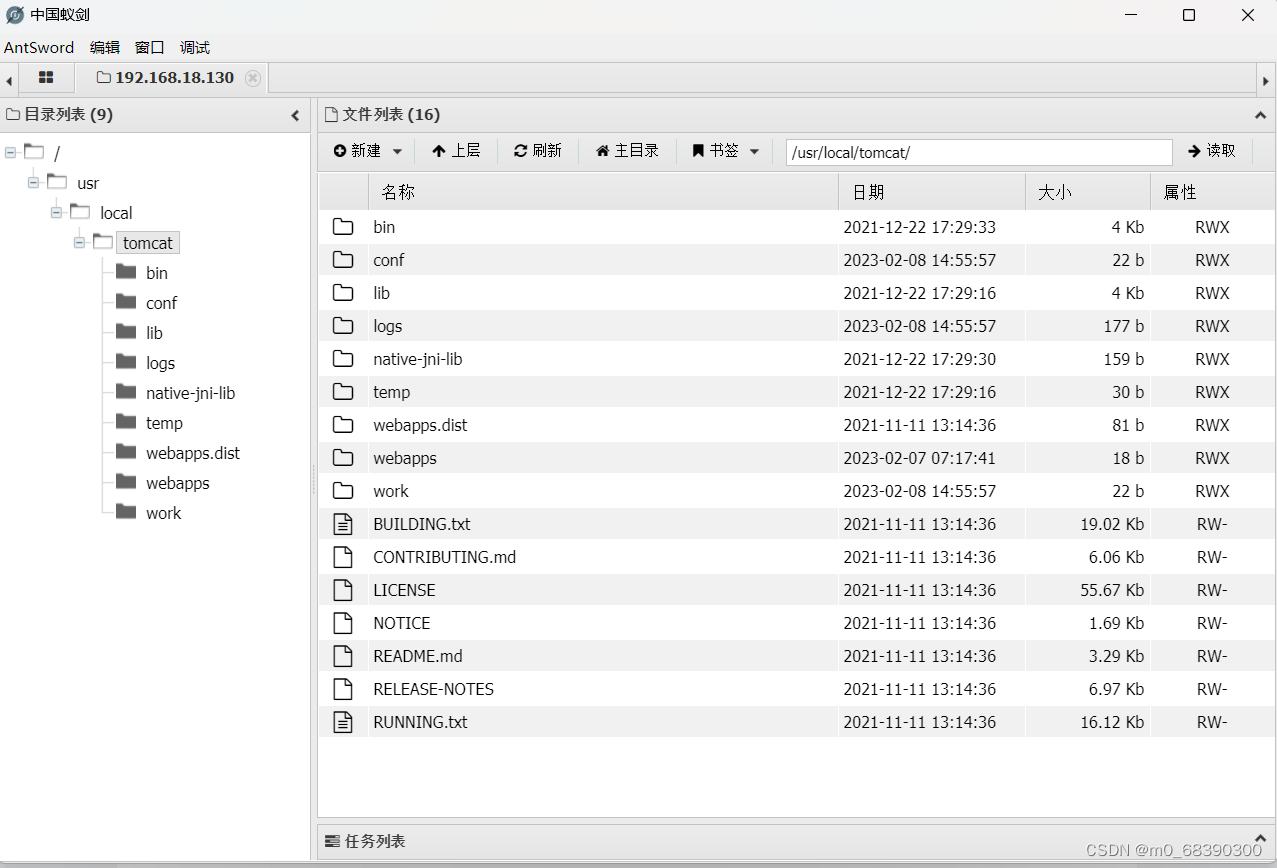Click the 读取 button to load the path
Image resolution: width=1277 pixels, height=868 pixels.
click(x=1211, y=151)
